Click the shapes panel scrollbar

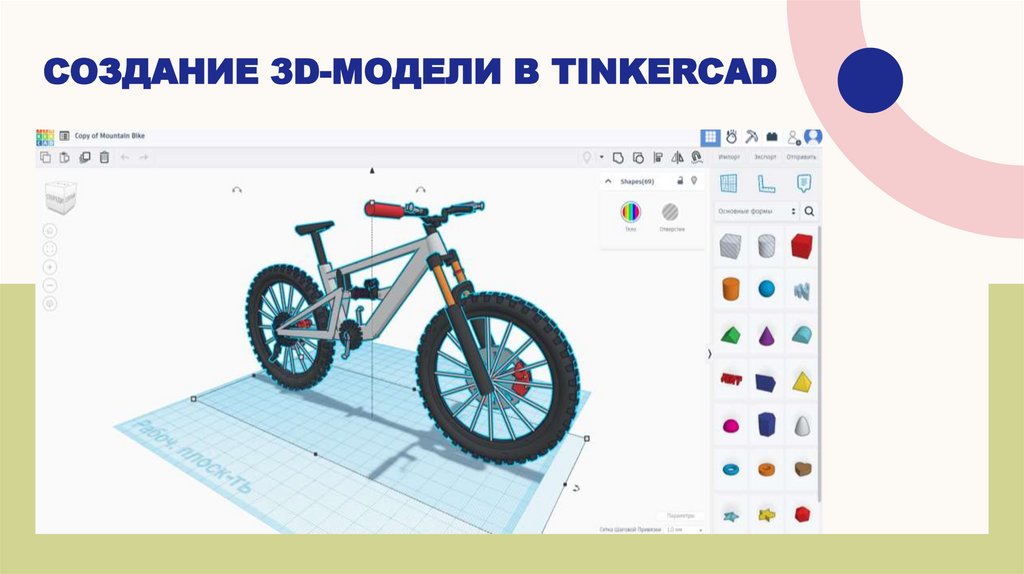click(x=819, y=366)
